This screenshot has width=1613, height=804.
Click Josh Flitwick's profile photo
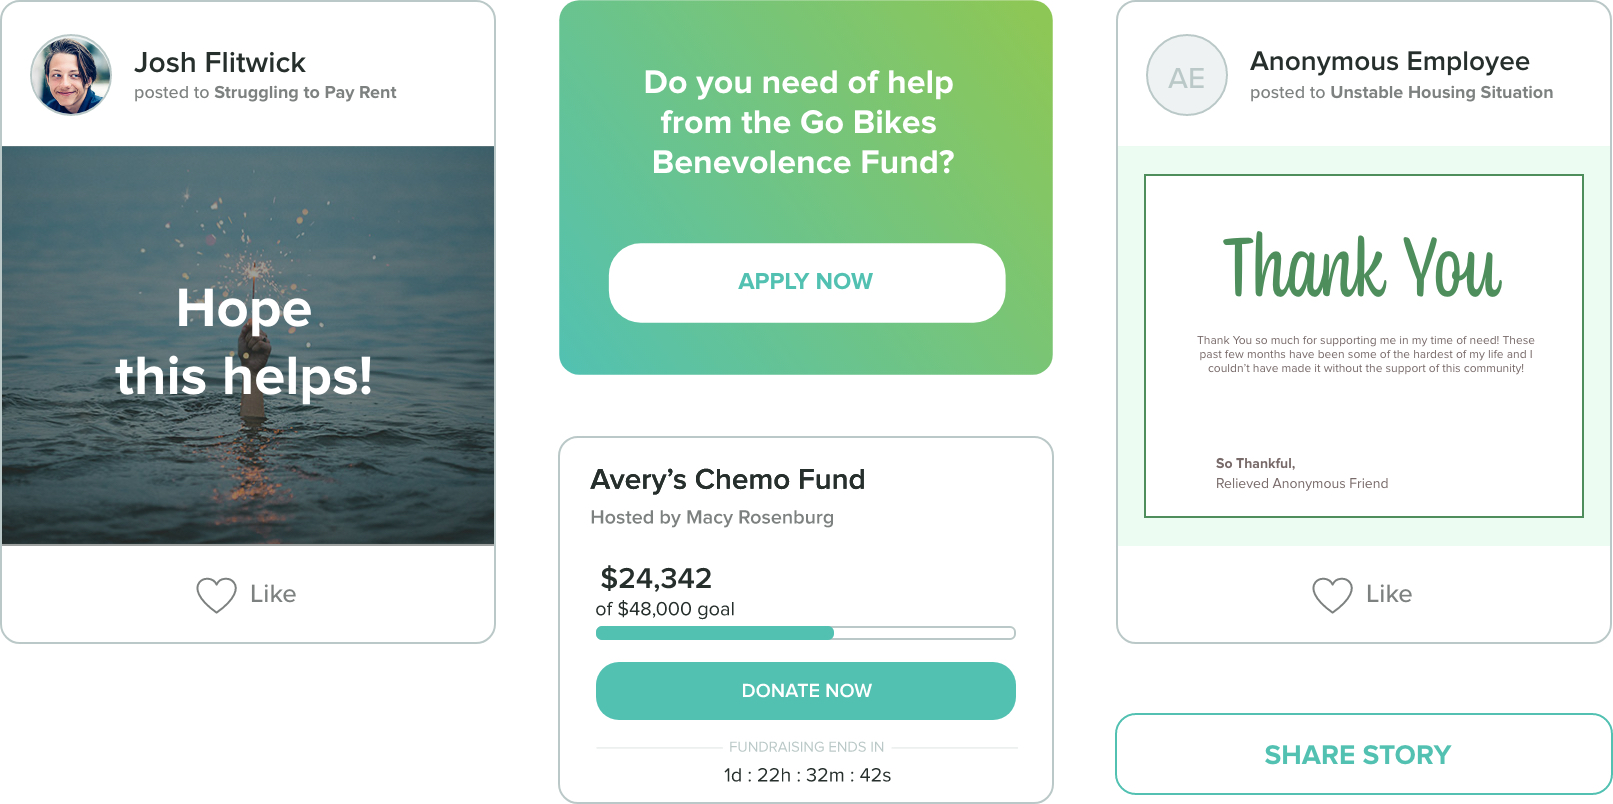click(x=71, y=75)
